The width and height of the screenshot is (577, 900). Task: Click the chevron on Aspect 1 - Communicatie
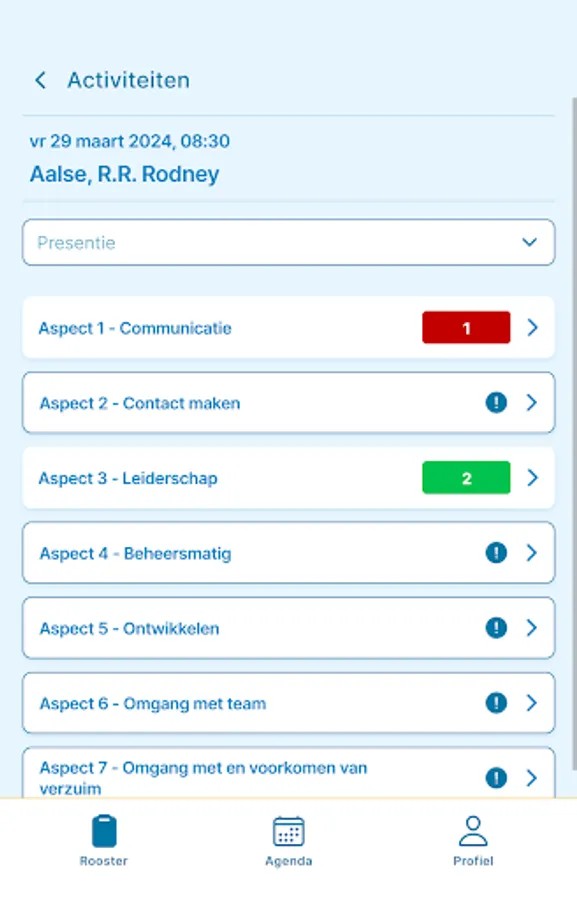532,327
